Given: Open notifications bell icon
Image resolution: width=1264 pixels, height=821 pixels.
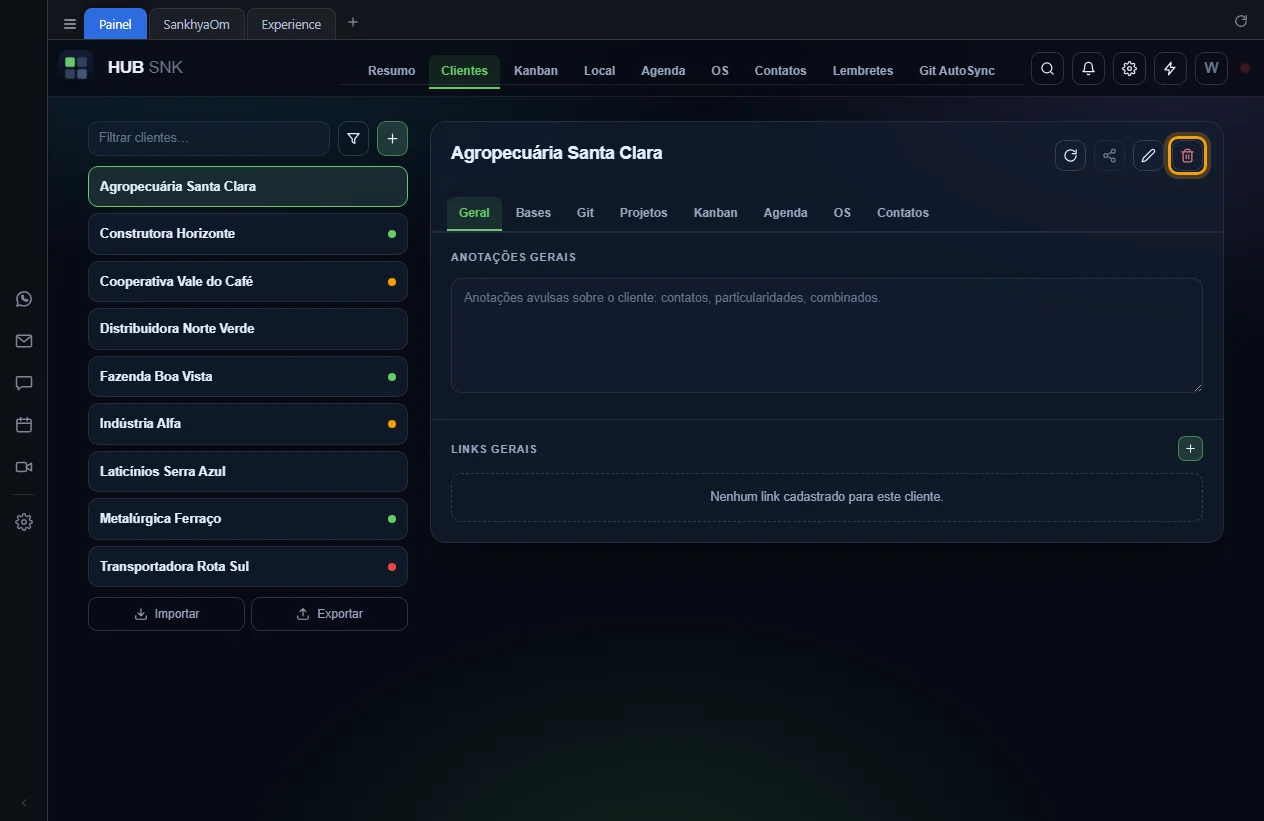Looking at the screenshot, I should point(1088,69).
